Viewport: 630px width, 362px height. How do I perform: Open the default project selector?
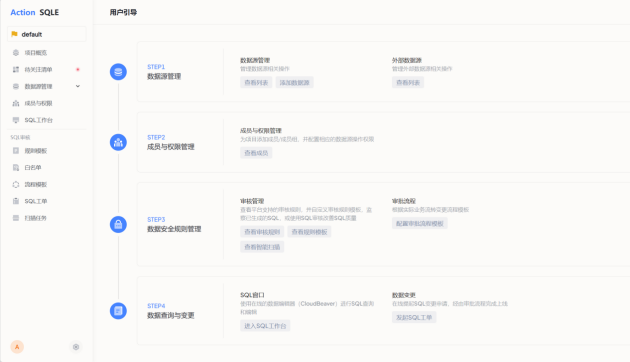pyautogui.click(x=47, y=34)
